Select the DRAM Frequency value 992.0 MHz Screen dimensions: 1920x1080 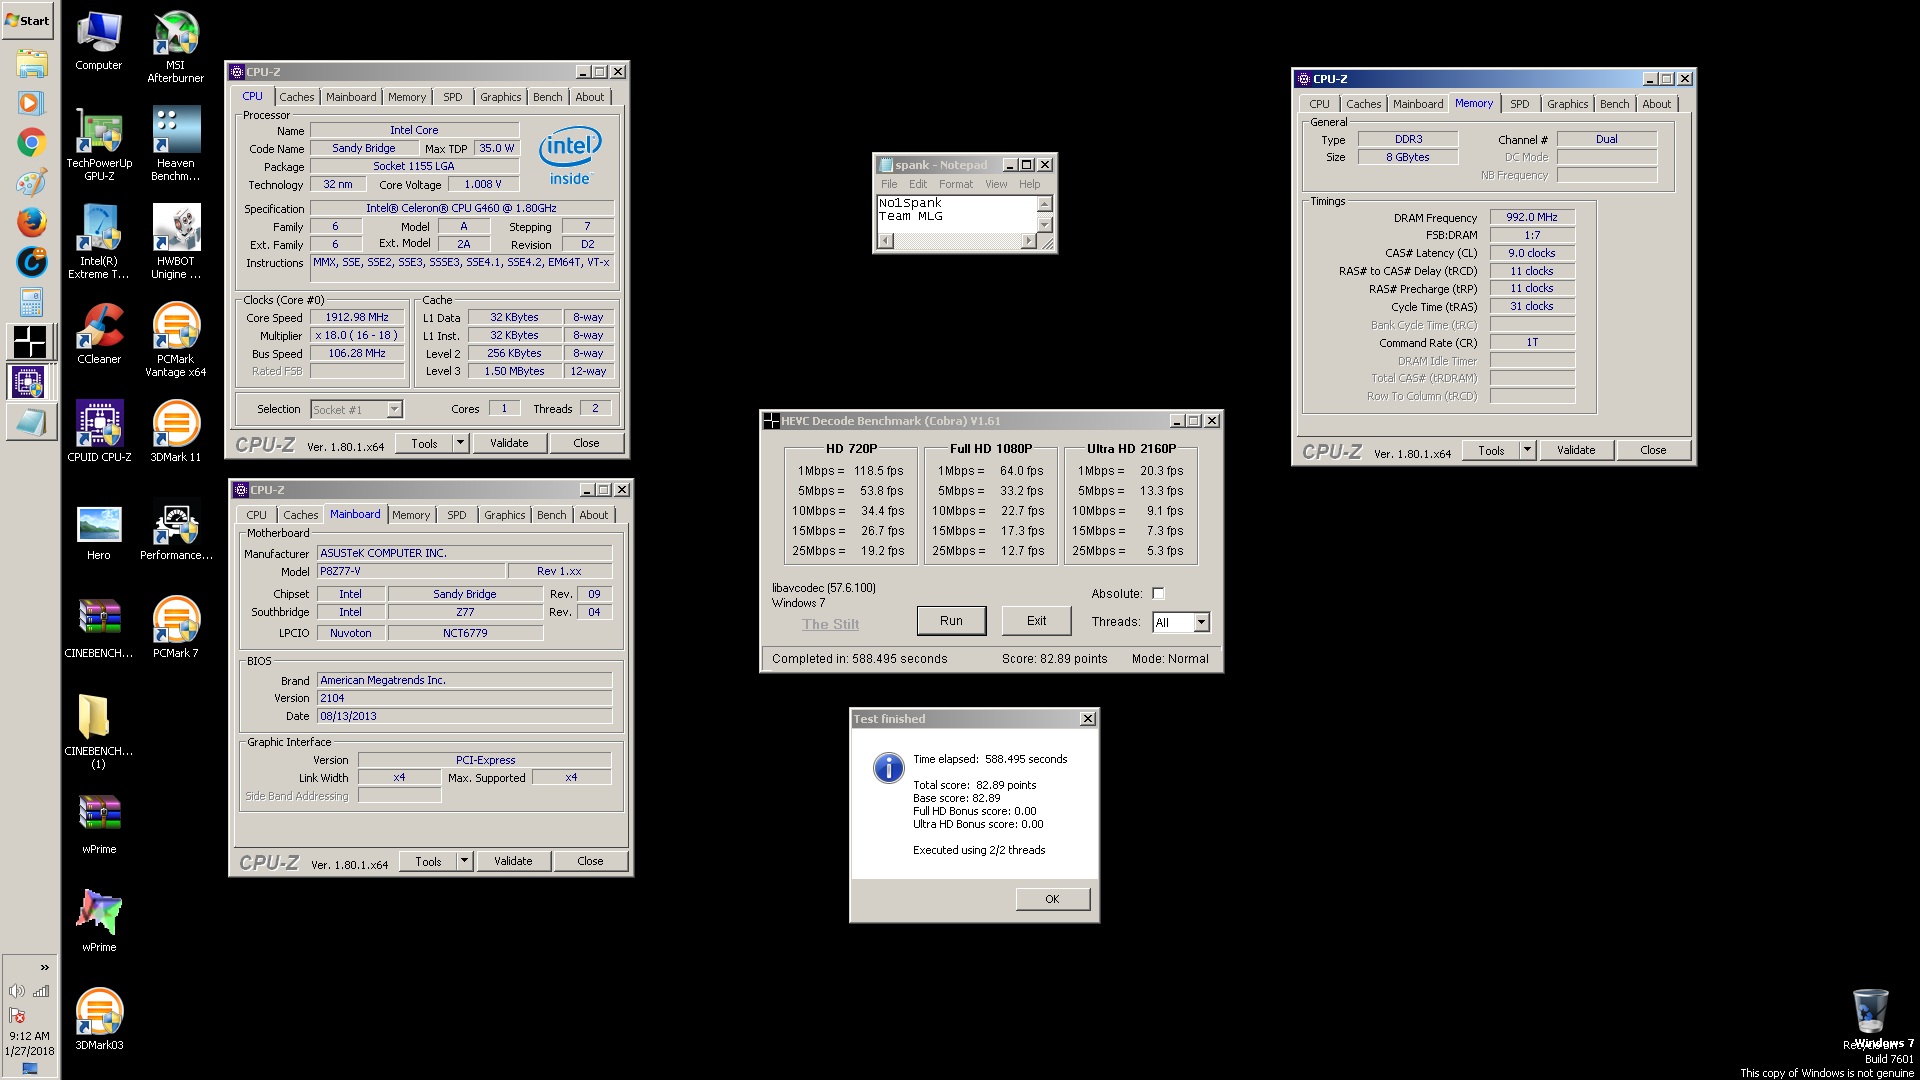pyautogui.click(x=1532, y=217)
